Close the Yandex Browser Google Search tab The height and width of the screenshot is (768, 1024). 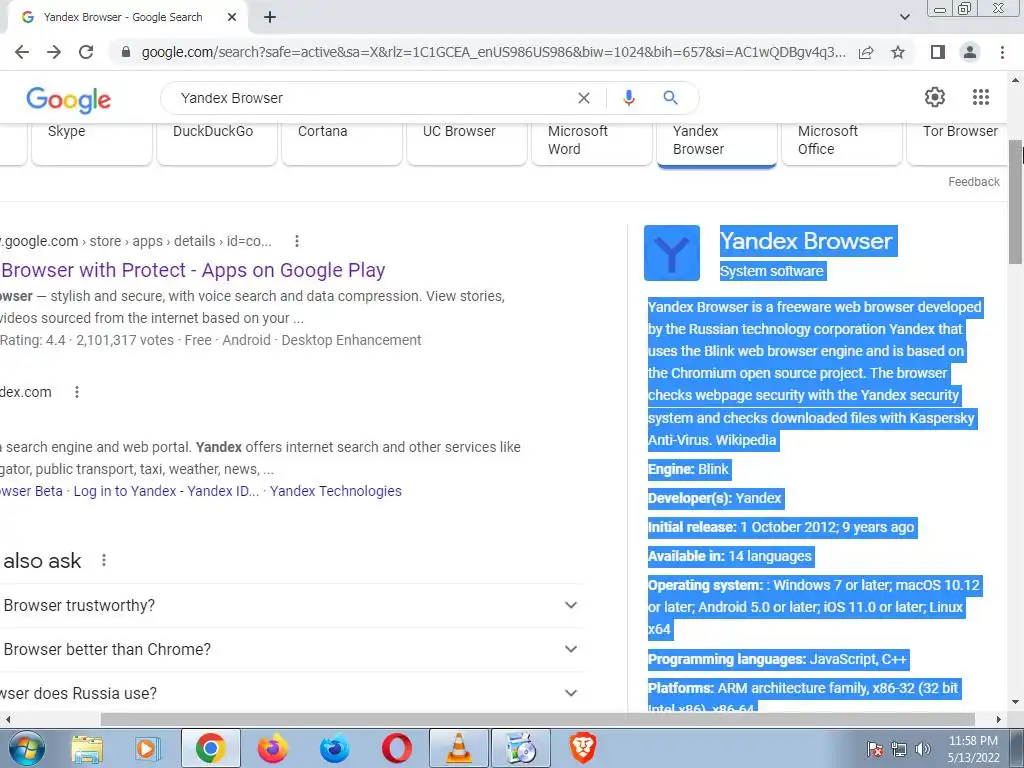[232, 17]
